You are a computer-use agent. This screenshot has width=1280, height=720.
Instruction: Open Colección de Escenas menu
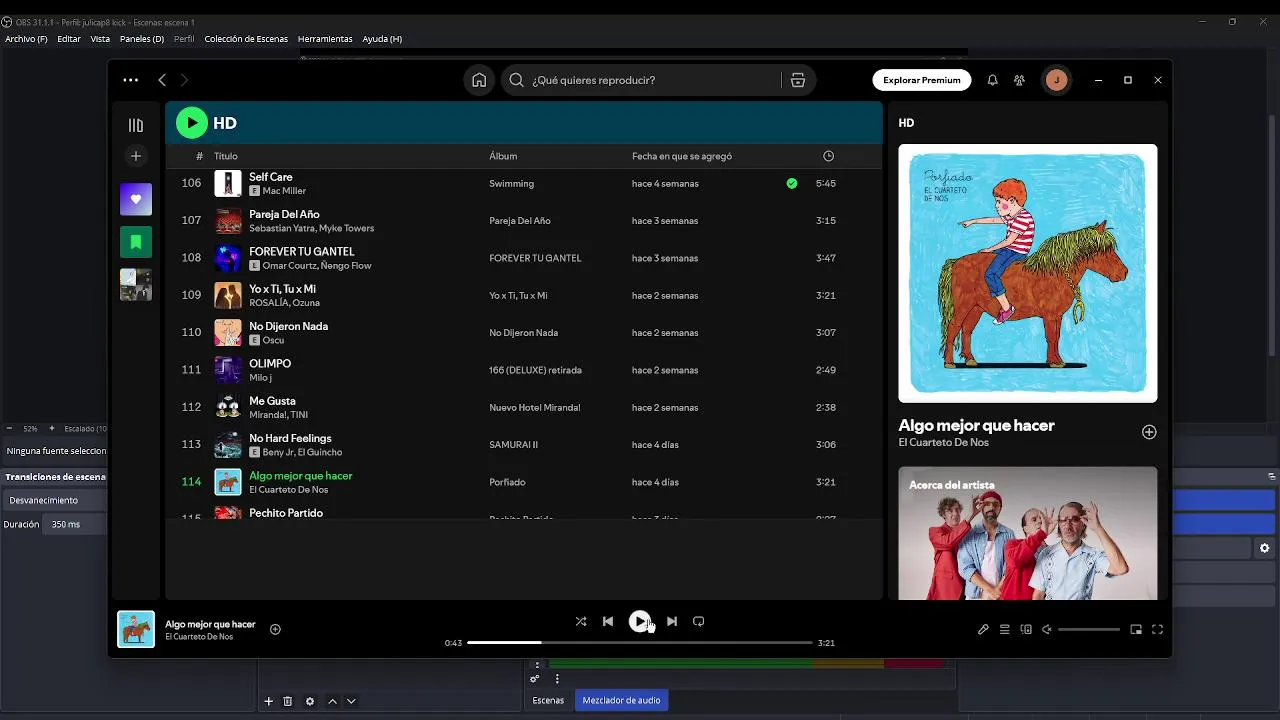246,39
